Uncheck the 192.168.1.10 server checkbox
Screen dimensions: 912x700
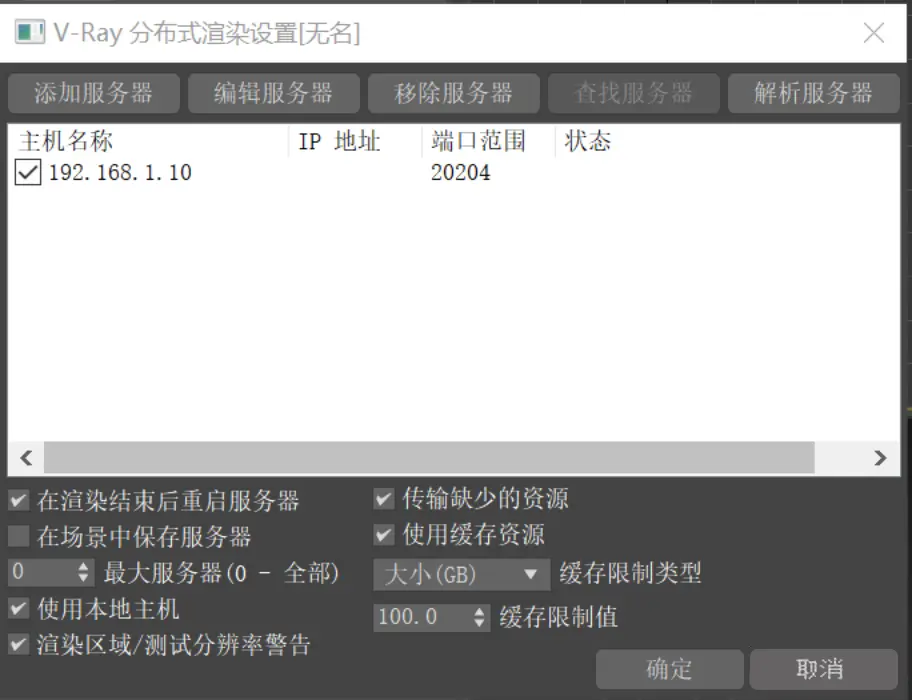(x=28, y=172)
